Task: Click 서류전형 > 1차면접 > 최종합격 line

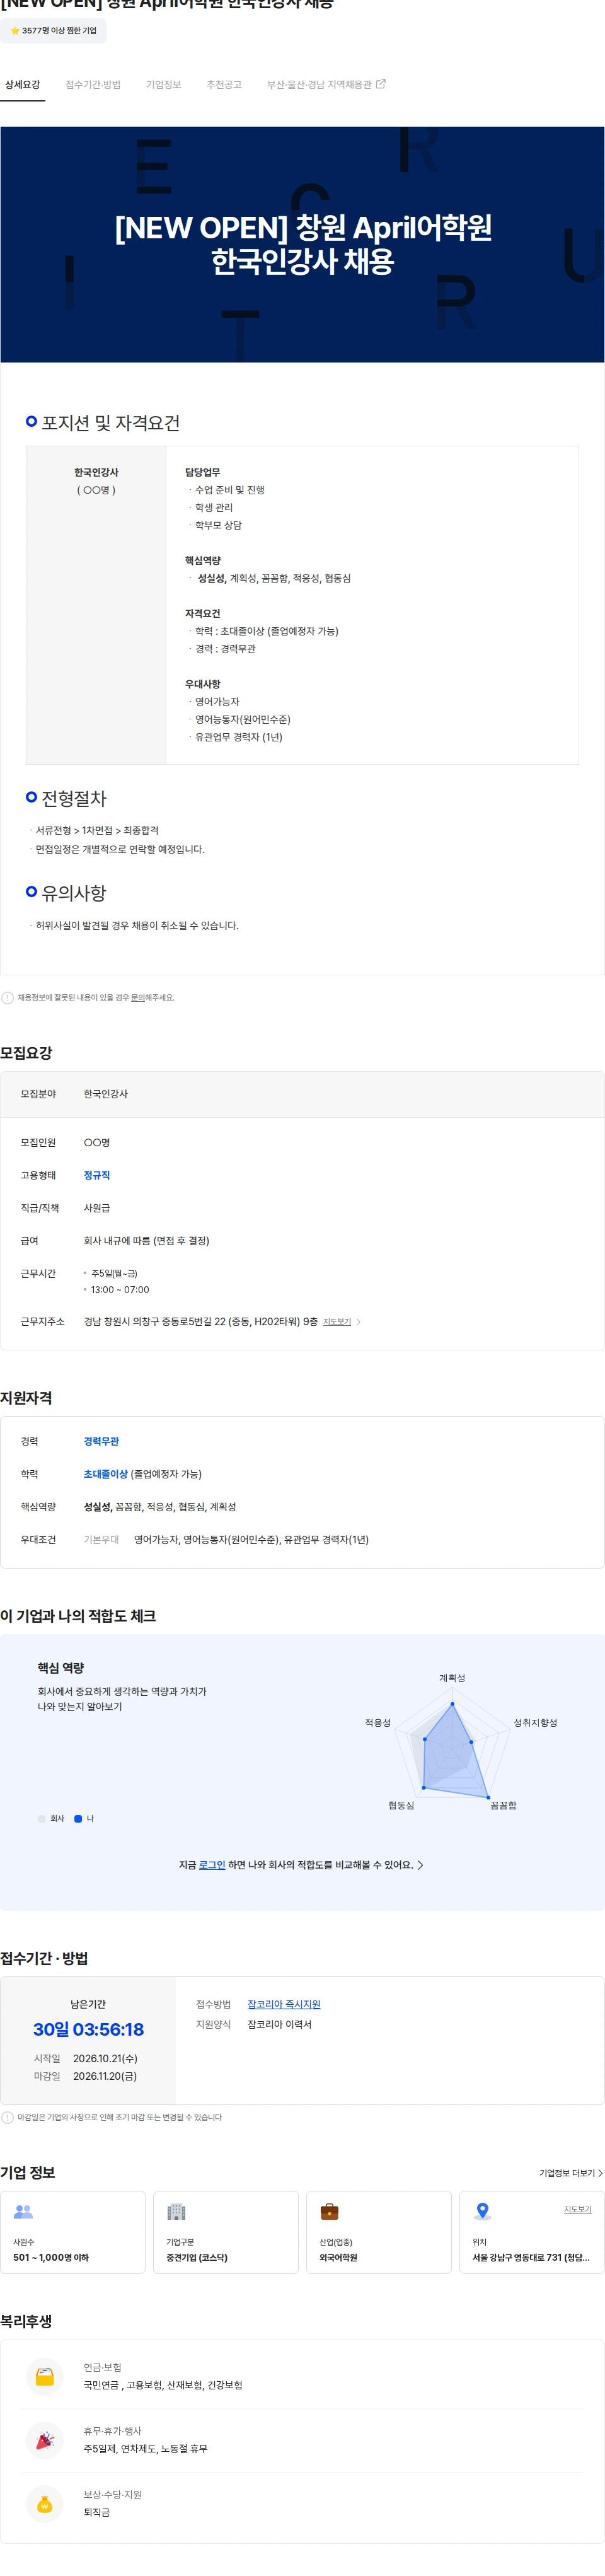Action: (x=97, y=830)
